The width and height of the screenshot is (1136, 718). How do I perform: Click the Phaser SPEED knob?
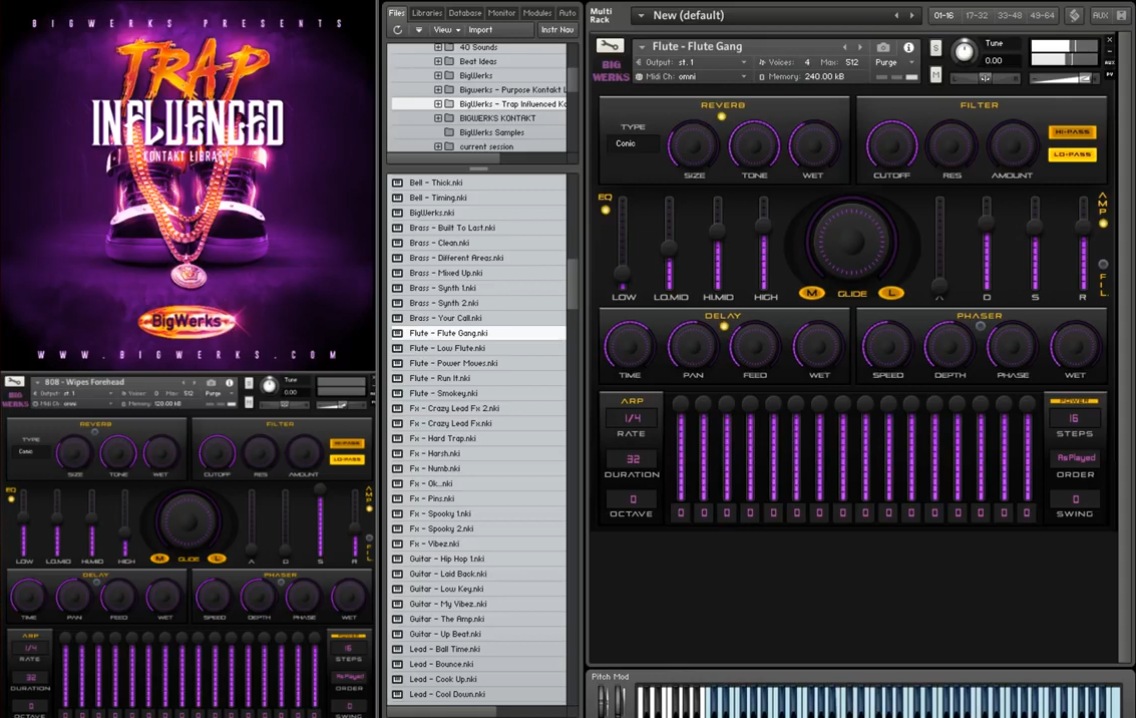pyautogui.click(x=888, y=346)
